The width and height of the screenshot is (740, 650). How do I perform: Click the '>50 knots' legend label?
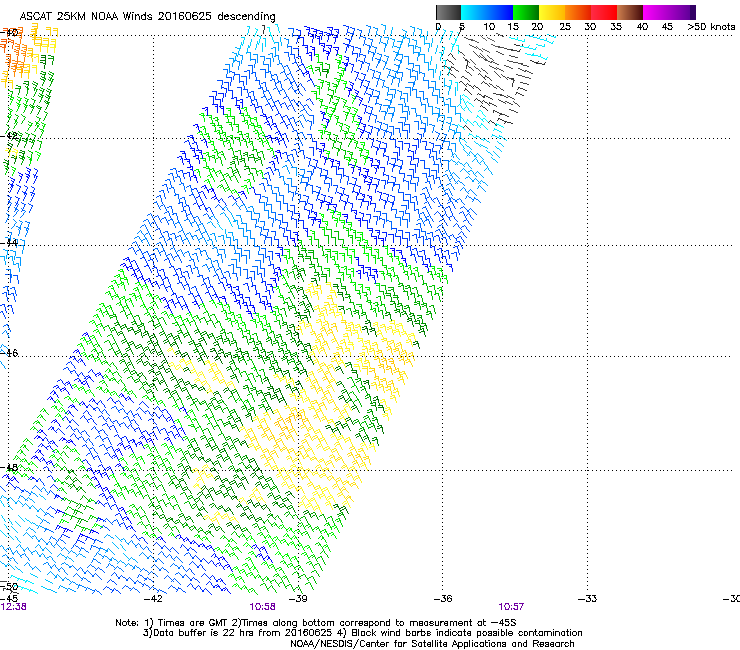coord(711,26)
